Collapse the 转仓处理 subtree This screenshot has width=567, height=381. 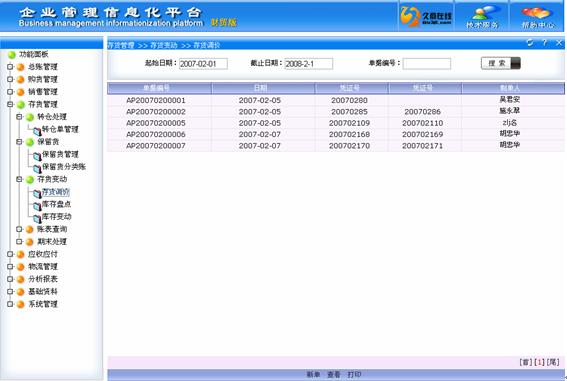tap(19, 117)
